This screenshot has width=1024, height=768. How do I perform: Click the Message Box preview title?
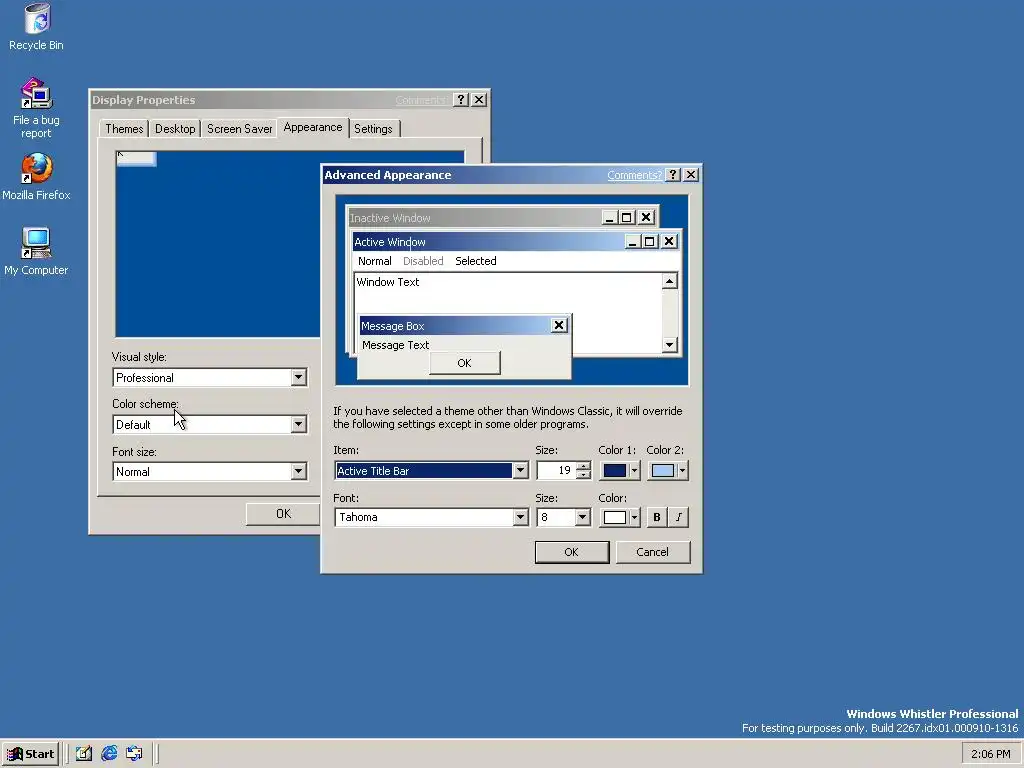455,325
